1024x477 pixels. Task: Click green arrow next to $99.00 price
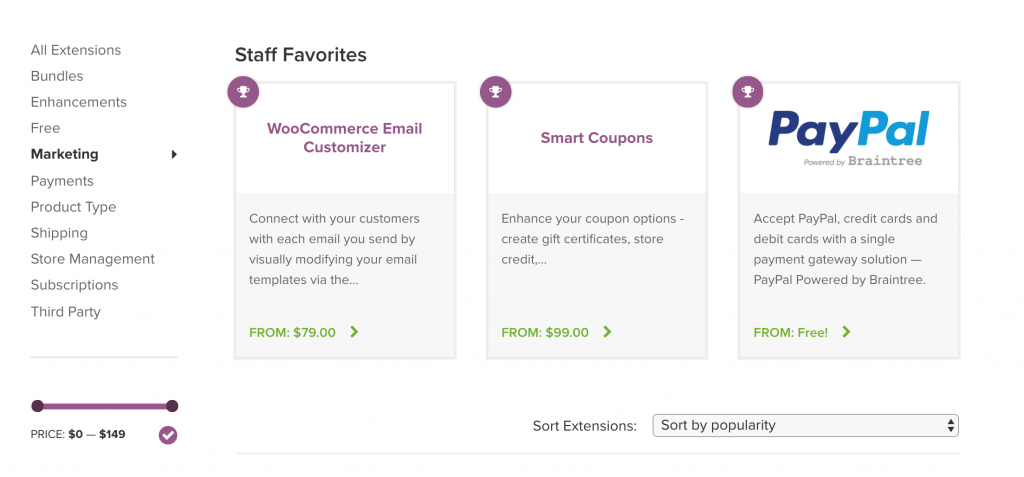pyautogui.click(x=608, y=332)
